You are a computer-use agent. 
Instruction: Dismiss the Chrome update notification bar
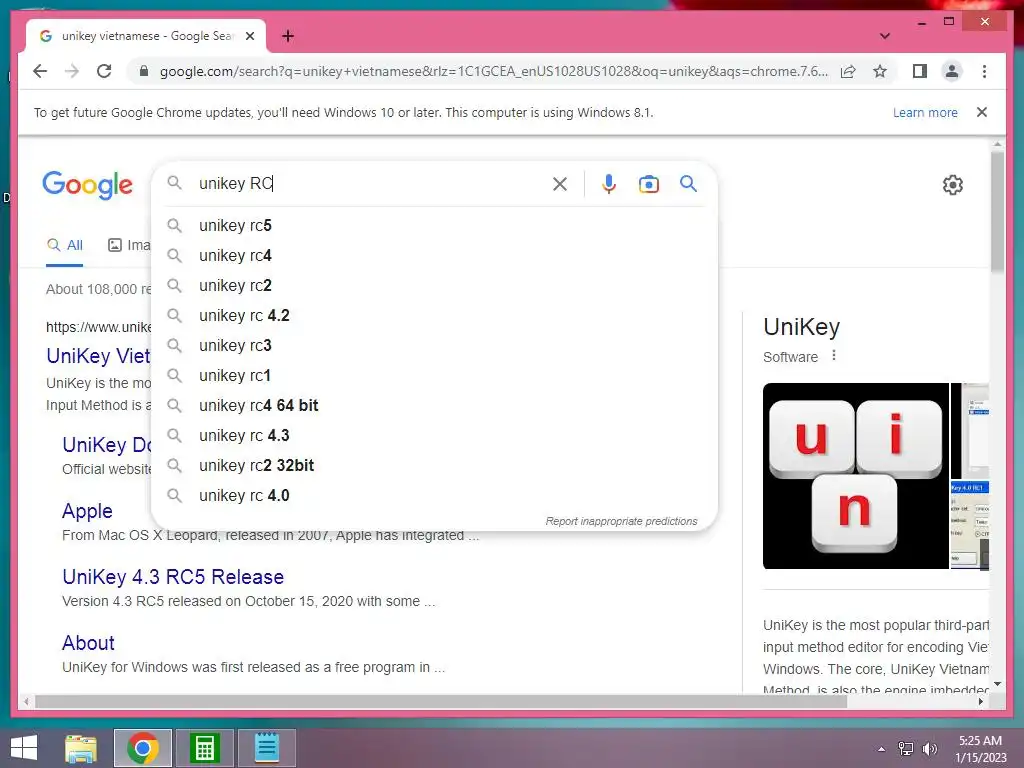point(982,112)
